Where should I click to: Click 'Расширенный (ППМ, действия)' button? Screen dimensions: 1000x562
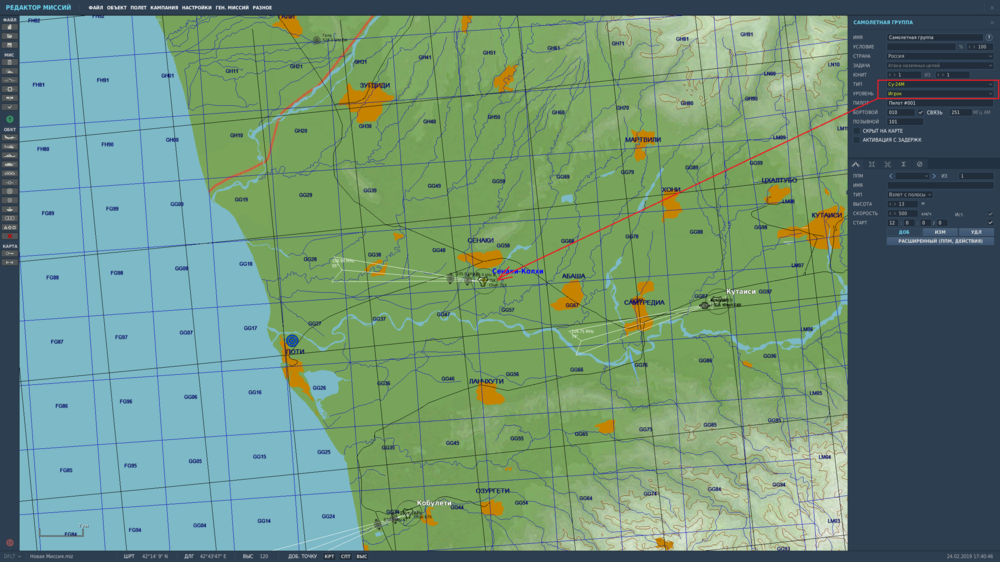coord(939,241)
